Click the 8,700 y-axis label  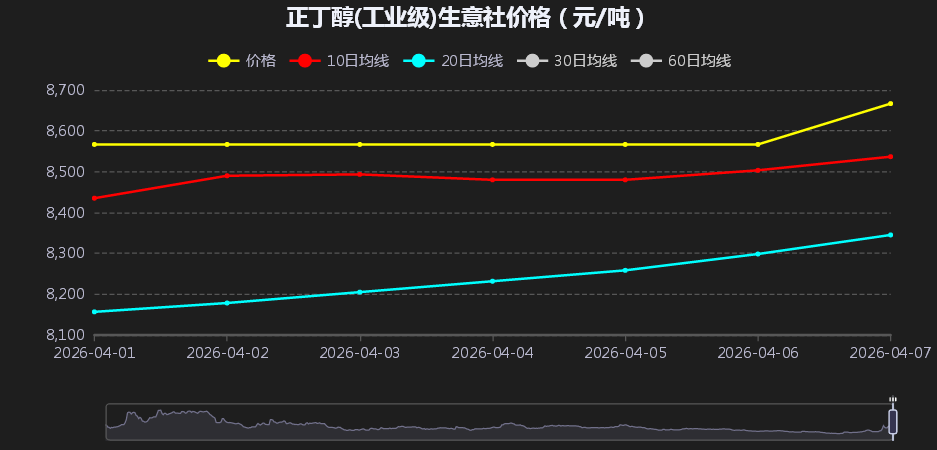(x=65, y=90)
